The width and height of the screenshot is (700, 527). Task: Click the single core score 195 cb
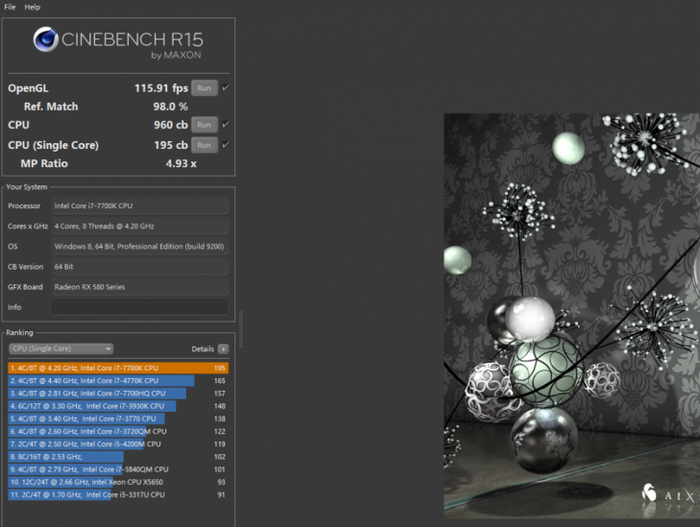point(171,145)
